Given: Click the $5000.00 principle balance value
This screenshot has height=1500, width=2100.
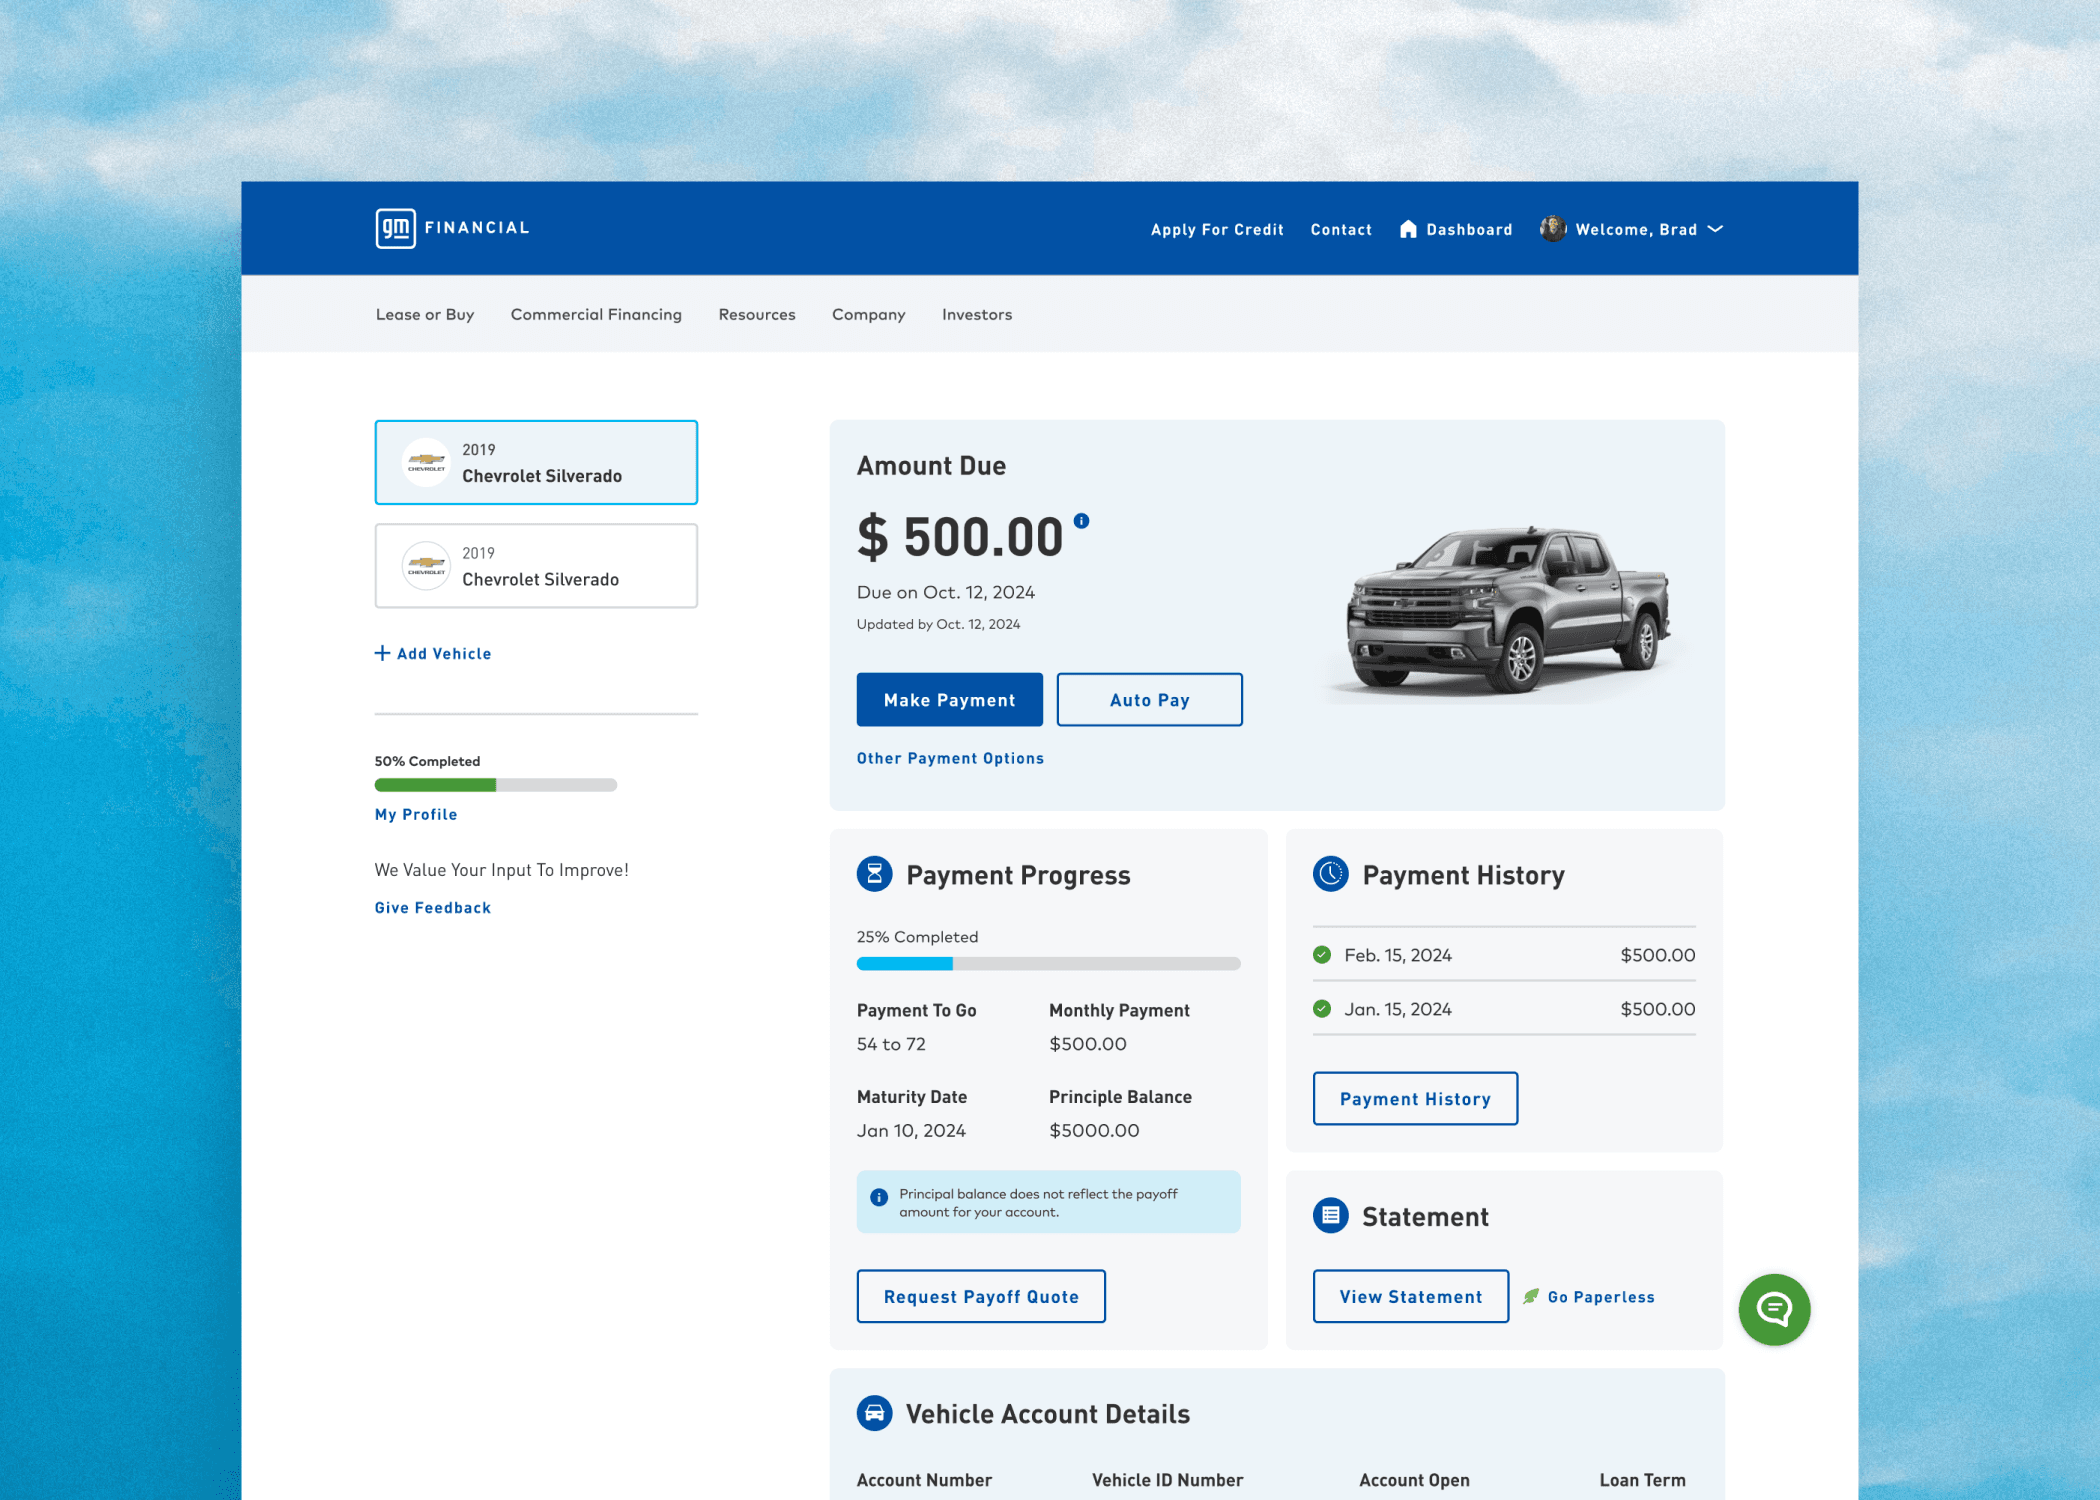Looking at the screenshot, I should click(x=1094, y=1130).
